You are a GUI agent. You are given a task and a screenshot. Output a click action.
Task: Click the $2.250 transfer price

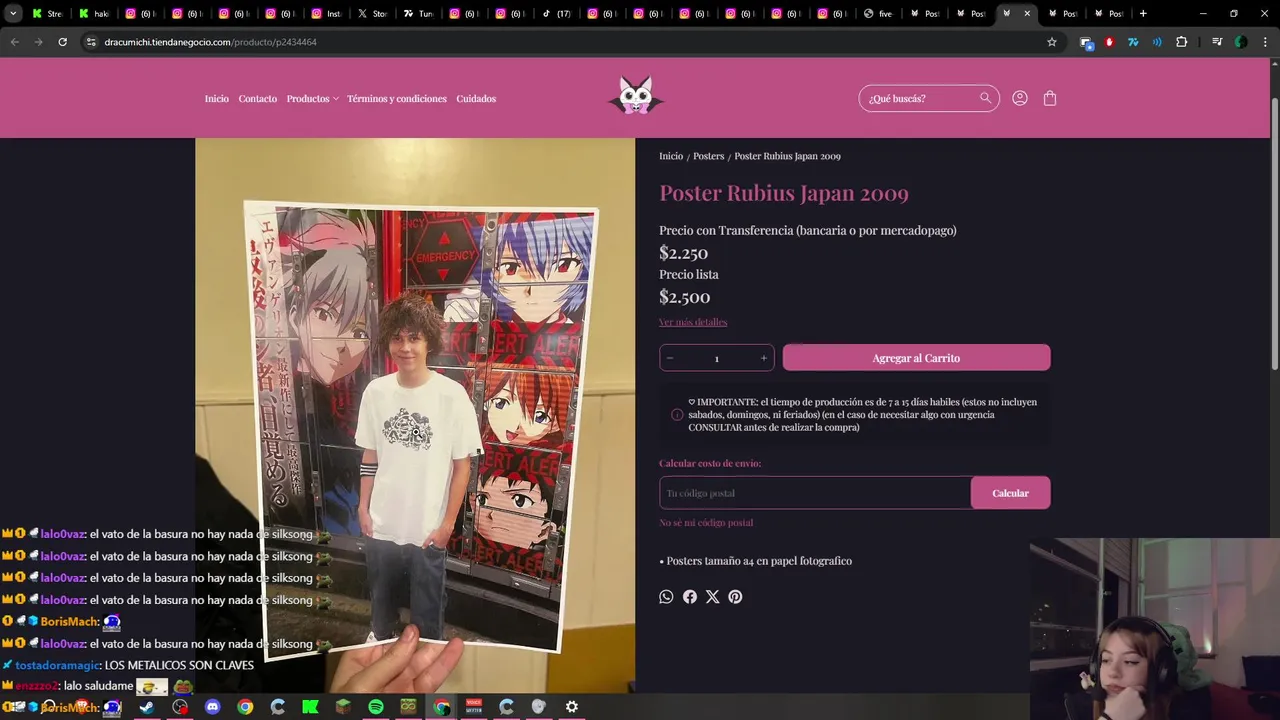pyautogui.click(x=683, y=253)
